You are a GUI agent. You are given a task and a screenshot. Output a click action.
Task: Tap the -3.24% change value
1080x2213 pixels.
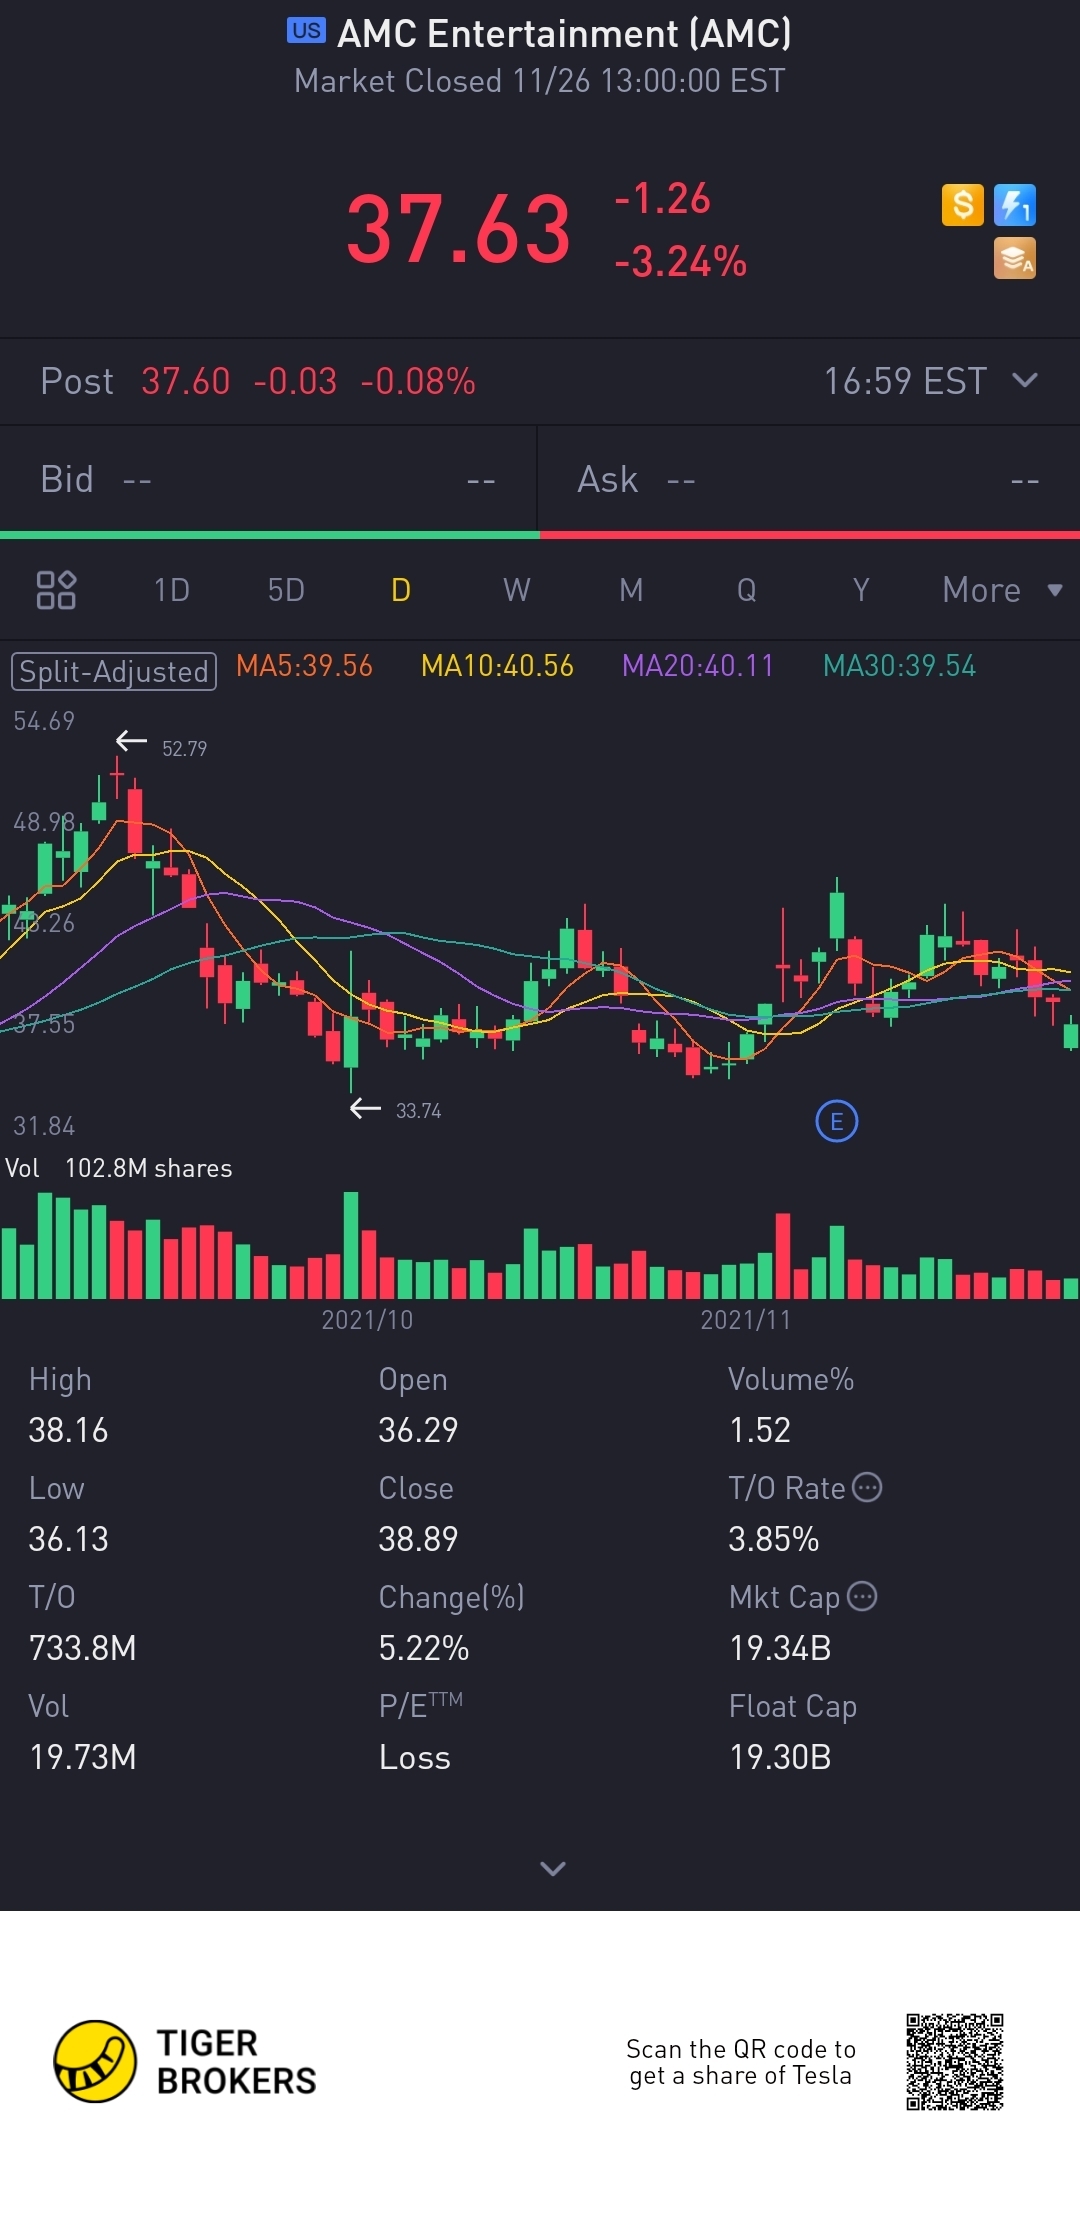(680, 262)
